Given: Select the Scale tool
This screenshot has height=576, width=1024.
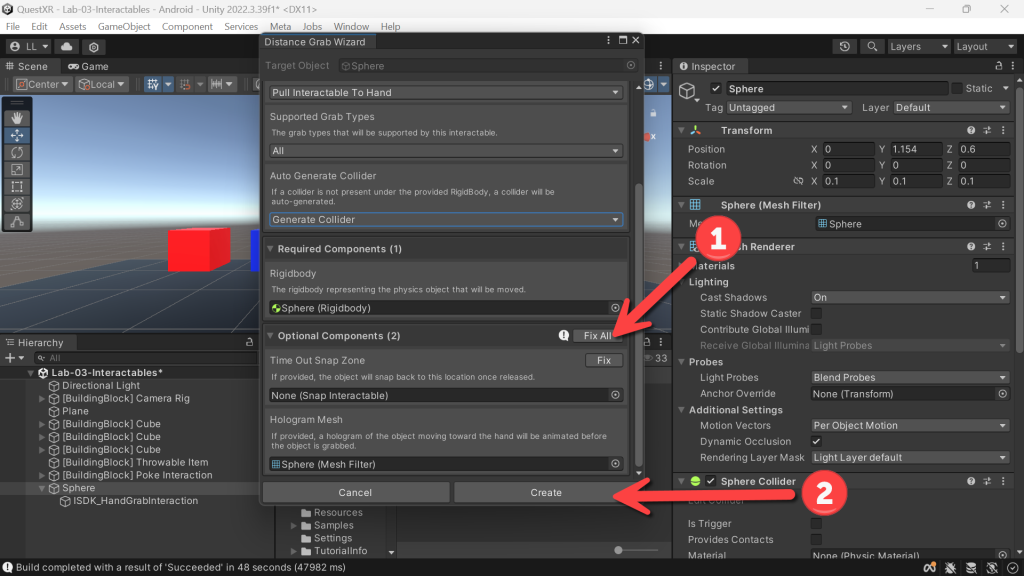Looking at the screenshot, I should 17,170.
